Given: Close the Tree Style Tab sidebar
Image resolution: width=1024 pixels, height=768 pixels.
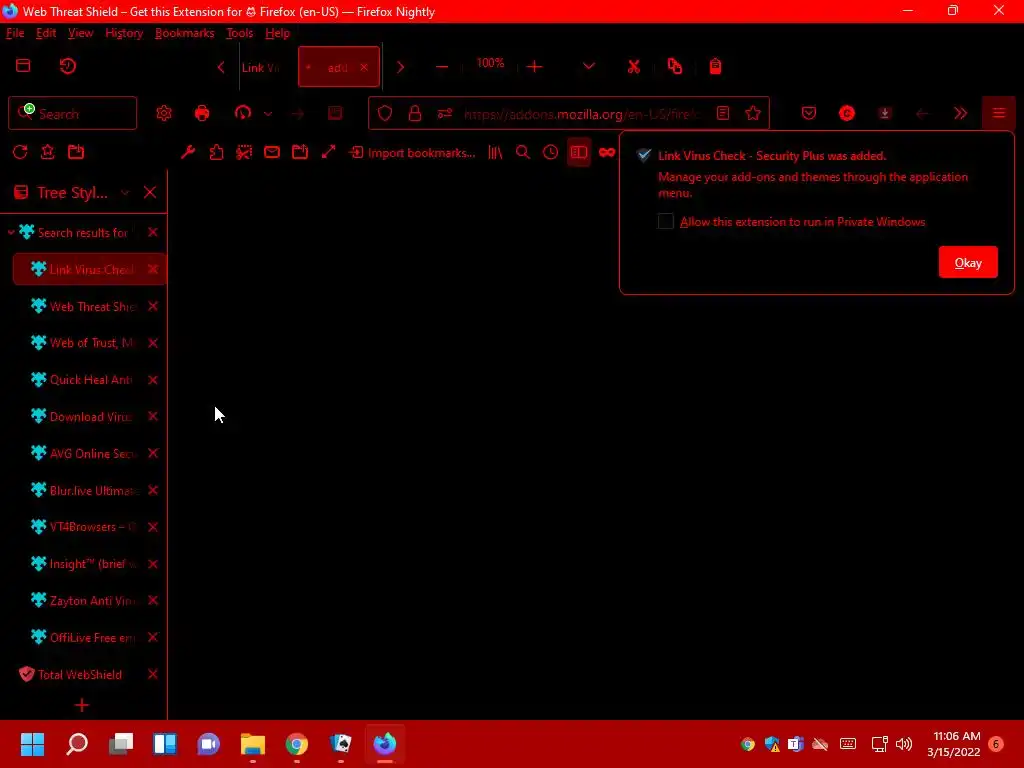Looking at the screenshot, I should [150, 192].
